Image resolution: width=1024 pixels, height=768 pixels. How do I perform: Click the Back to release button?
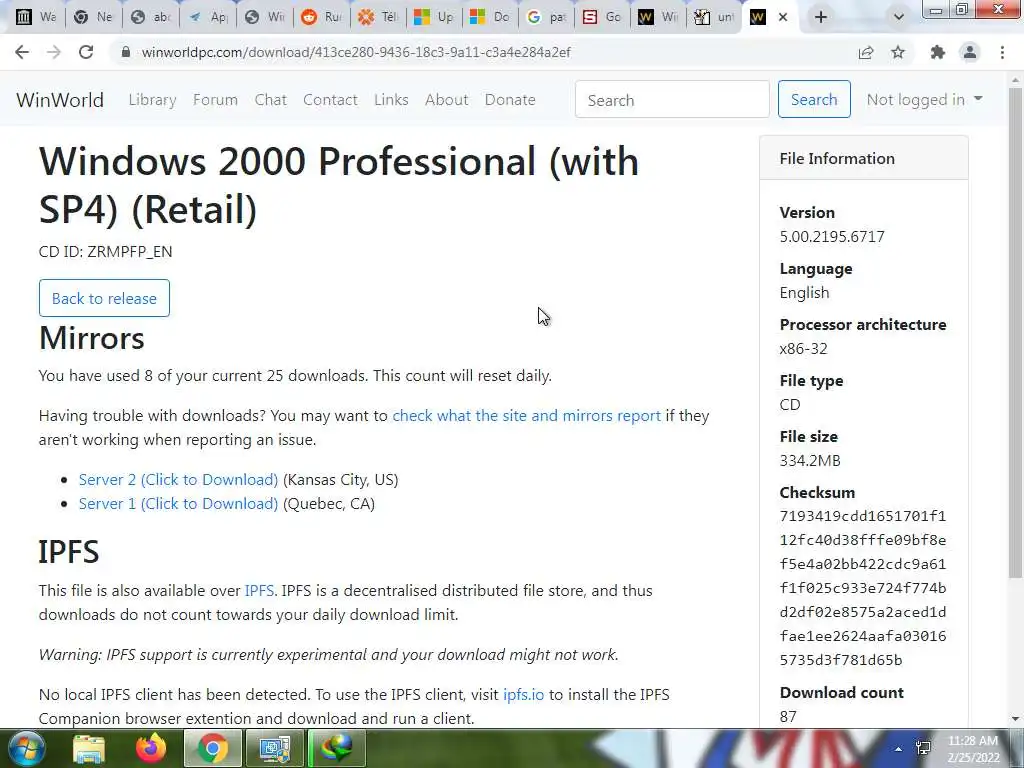pos(104,298)
